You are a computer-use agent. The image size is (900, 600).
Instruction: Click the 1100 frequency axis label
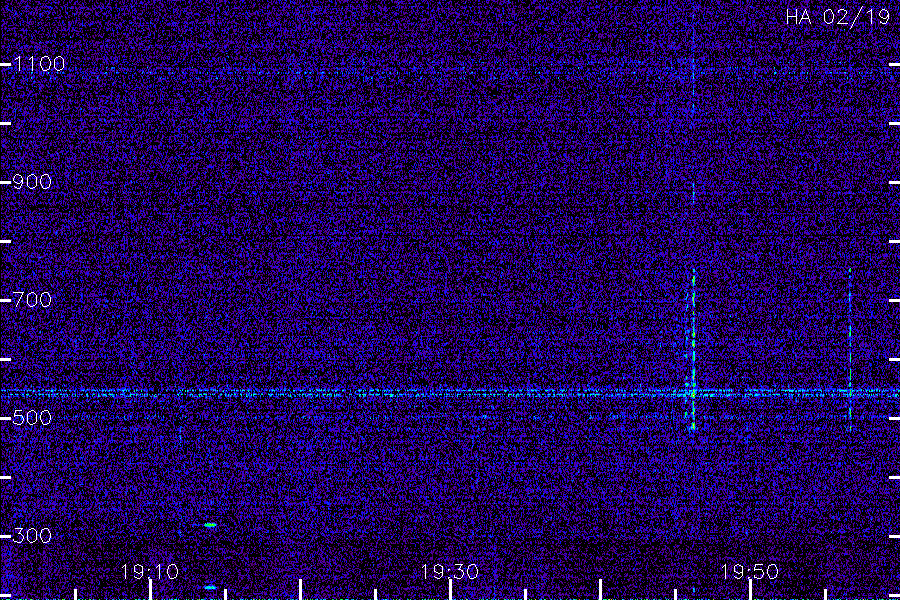coord(39,64)
